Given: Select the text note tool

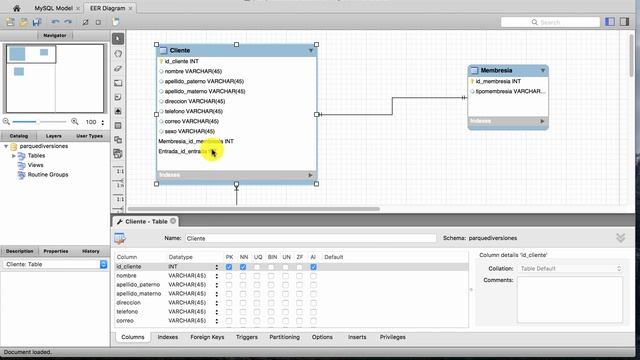Looking at the screenshot, I should 118,97.
